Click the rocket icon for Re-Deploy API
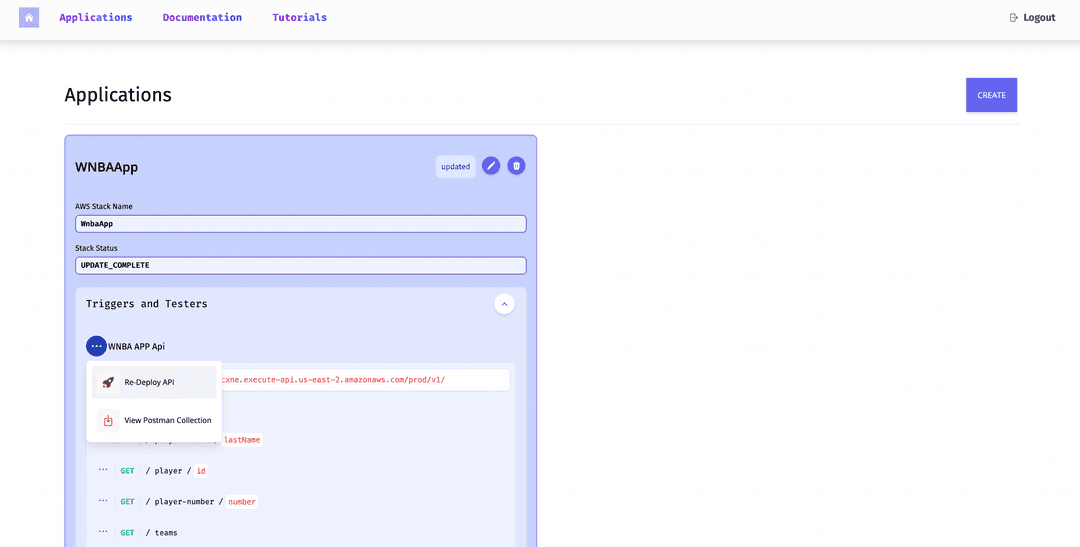This screenshot has width=1080, height=547. 107,382
